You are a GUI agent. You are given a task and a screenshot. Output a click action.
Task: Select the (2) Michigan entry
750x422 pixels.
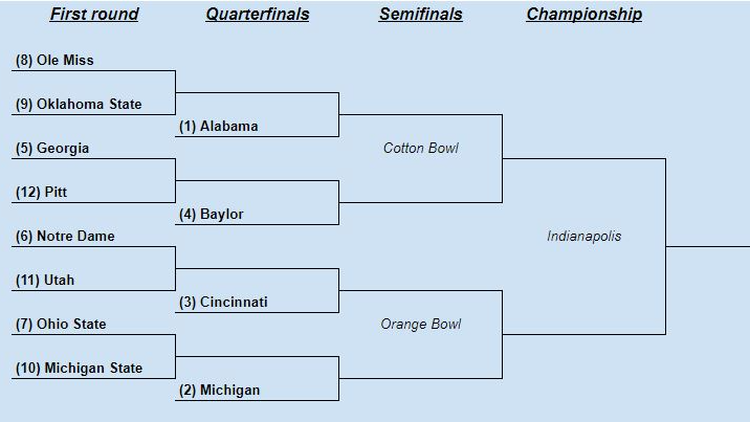[219, 390]
